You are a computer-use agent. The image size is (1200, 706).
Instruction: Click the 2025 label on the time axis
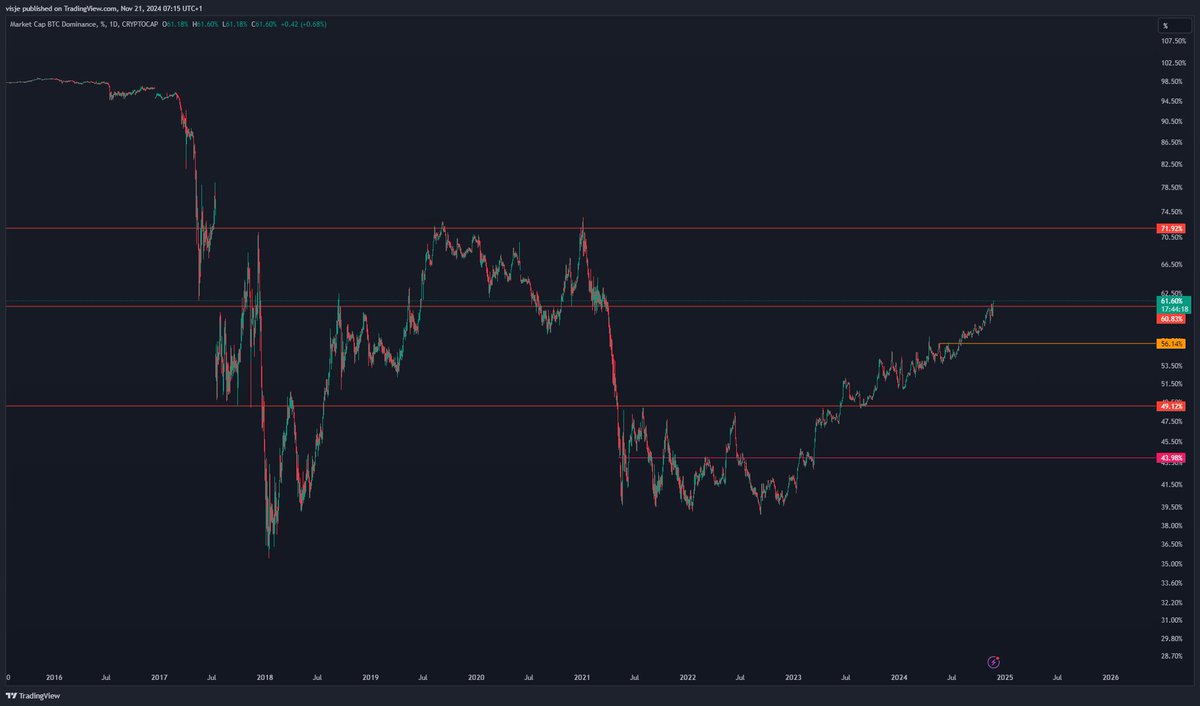(x=1005, y=677)
